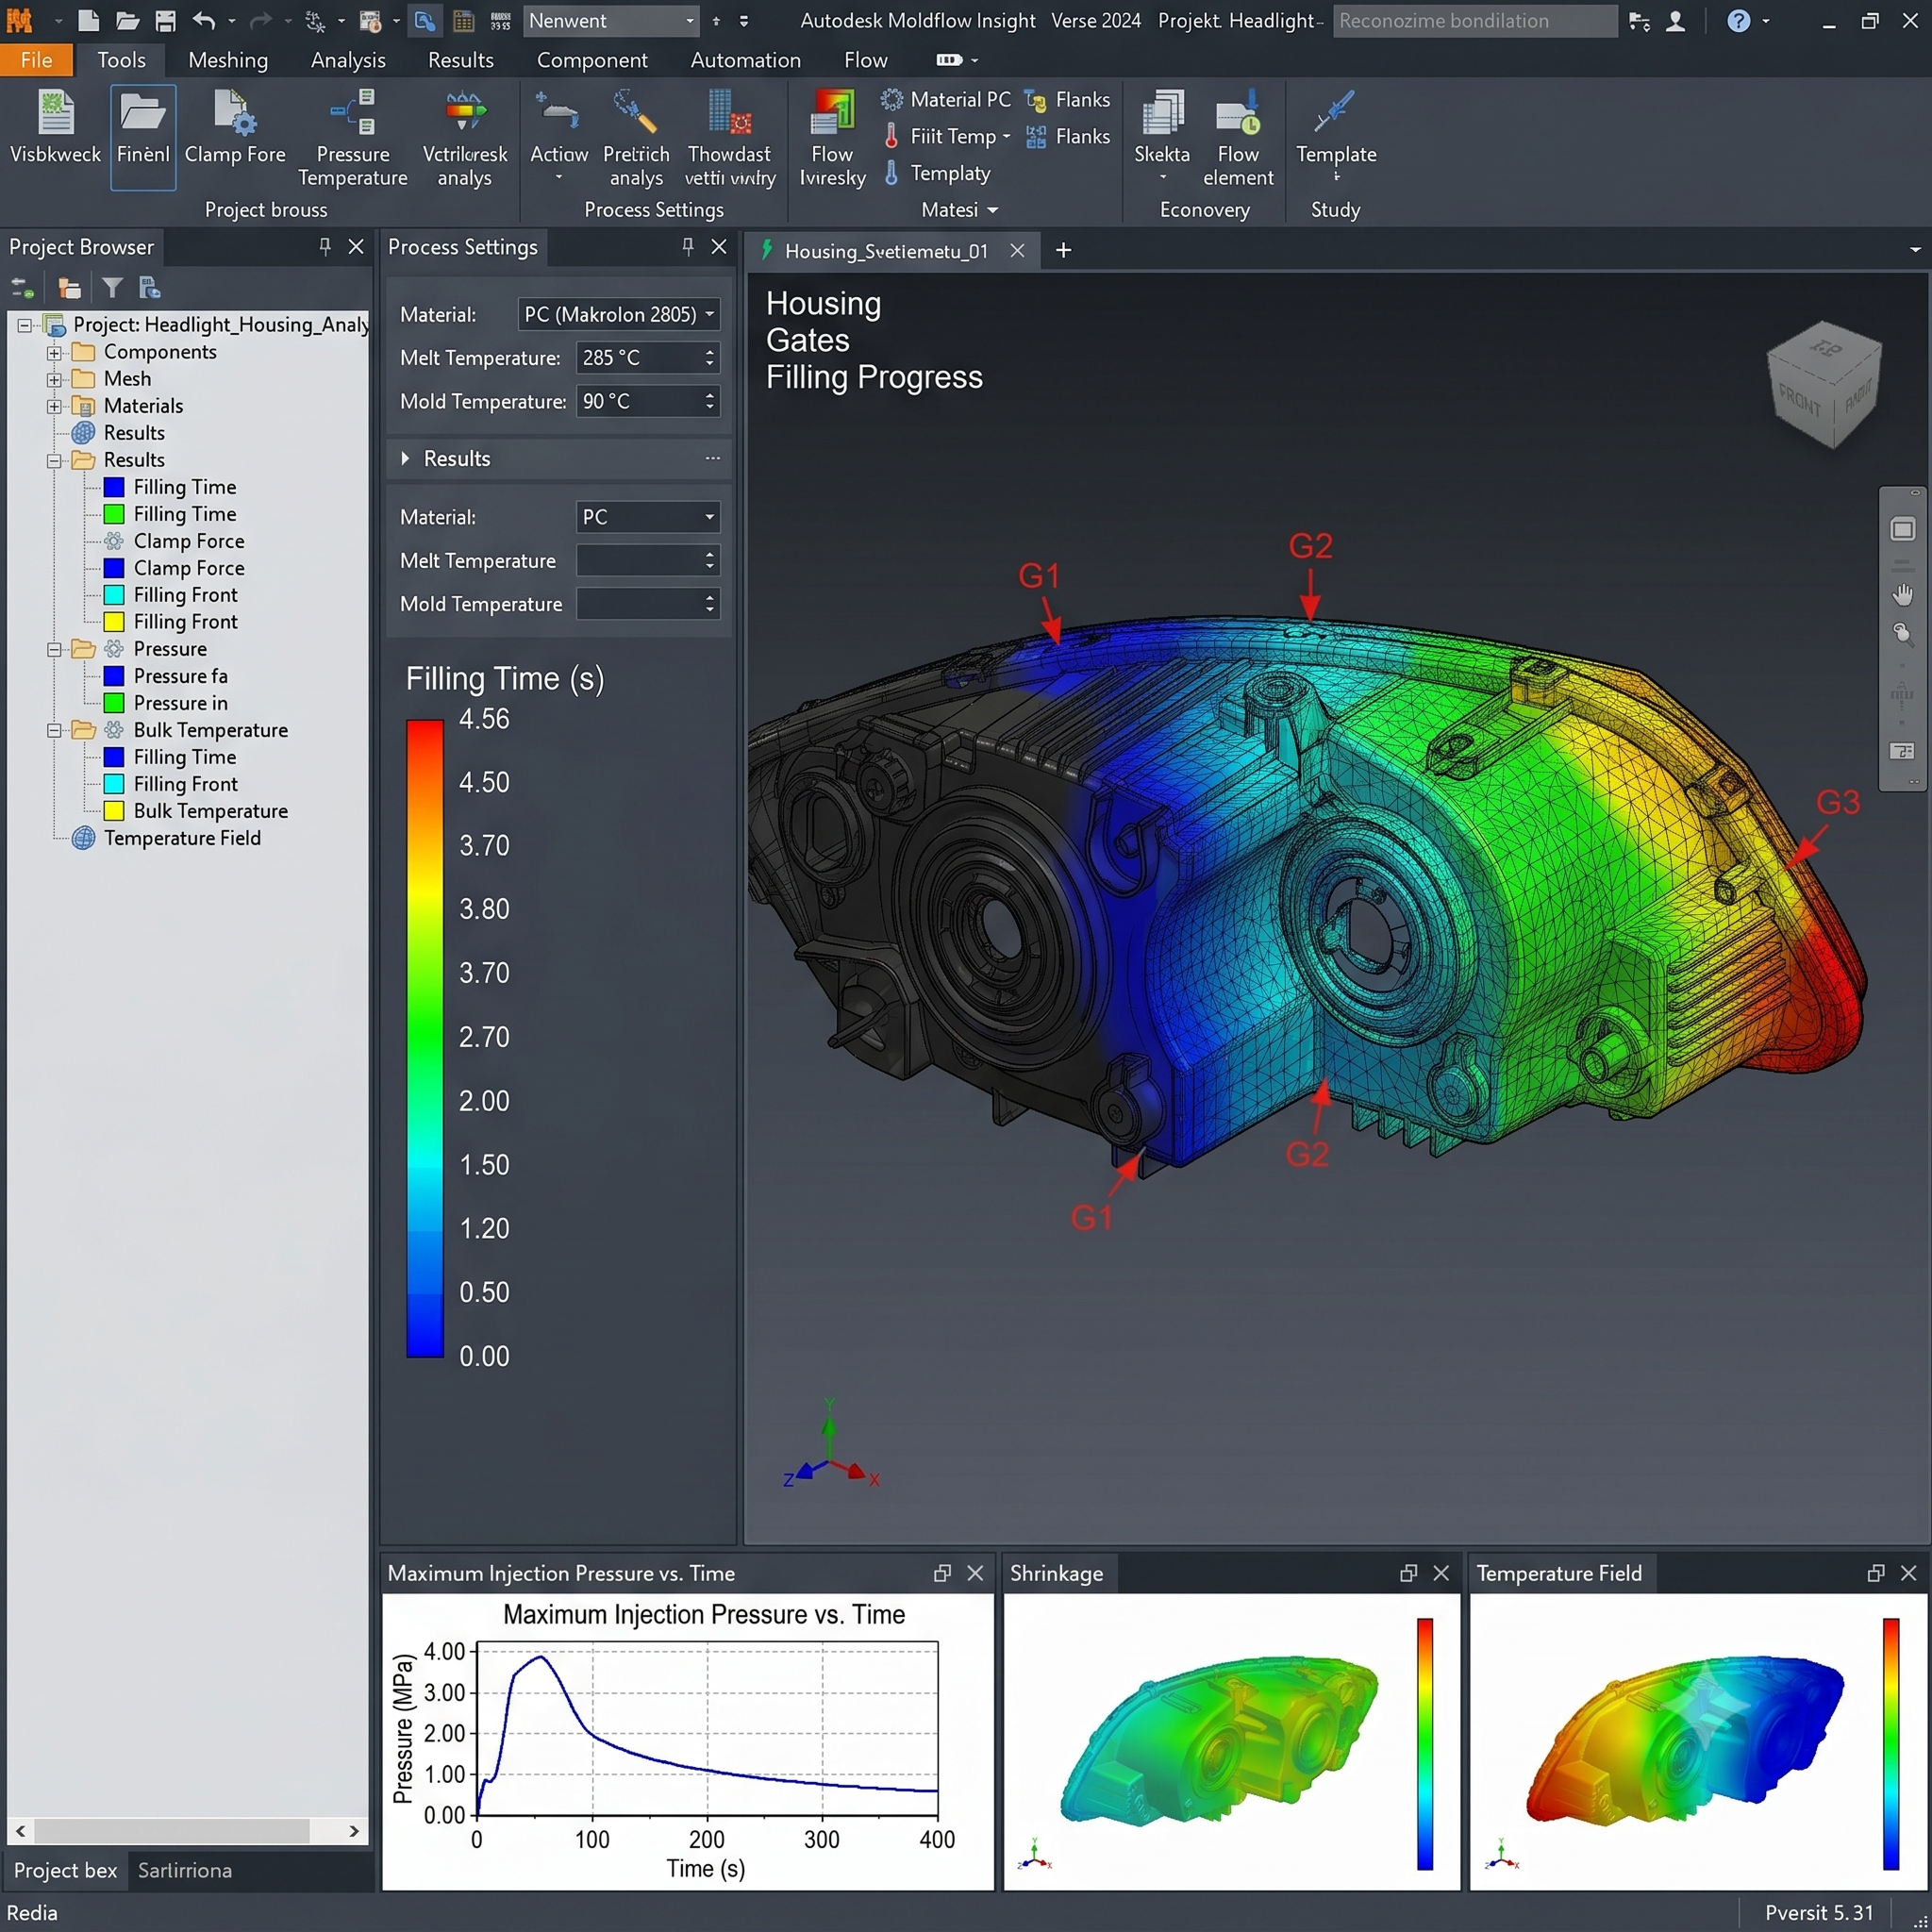The width and height of the screenshot is (1932, 1932).
Task: Open the second Material PC dropdown
Action: [648, 517]
